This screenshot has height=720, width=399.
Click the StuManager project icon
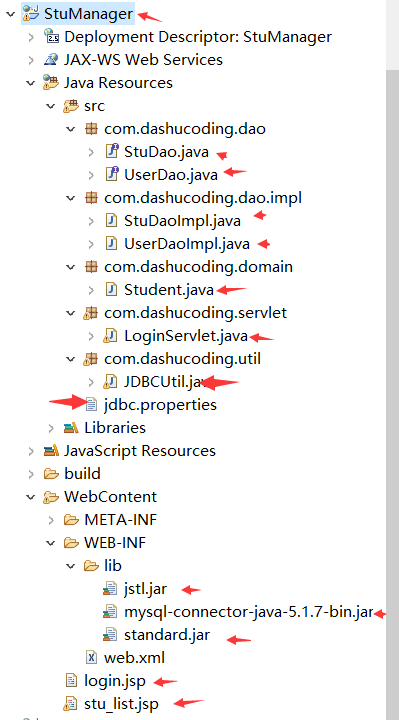pyautogui.click(x=31, y=14)
